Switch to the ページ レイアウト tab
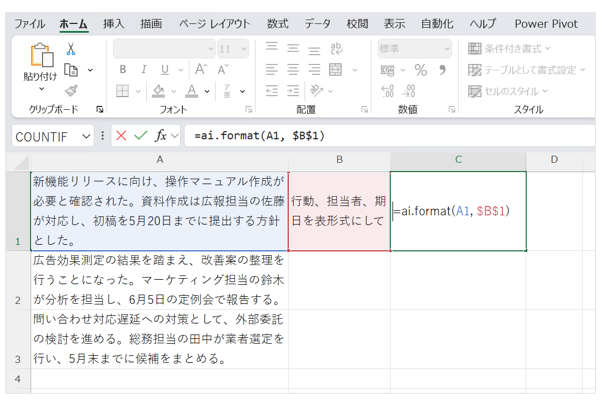The height and width of the screenshot is (402, 602). [215, 24]
